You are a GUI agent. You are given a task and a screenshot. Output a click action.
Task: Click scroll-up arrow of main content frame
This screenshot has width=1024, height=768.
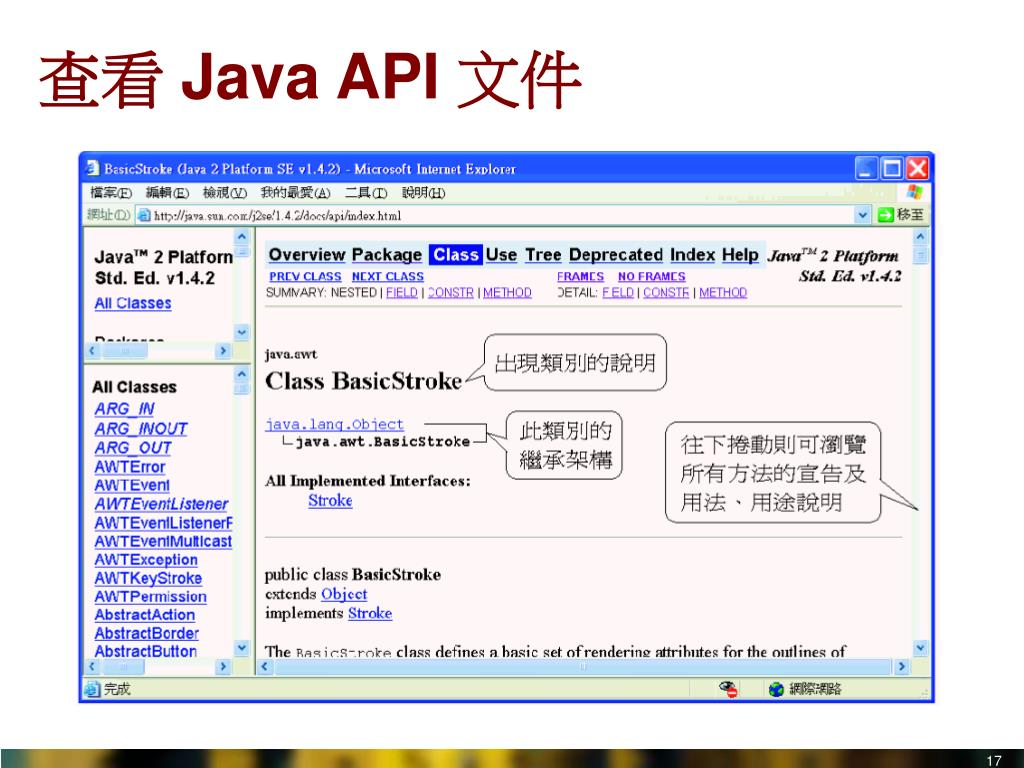[x=920, y=236]
